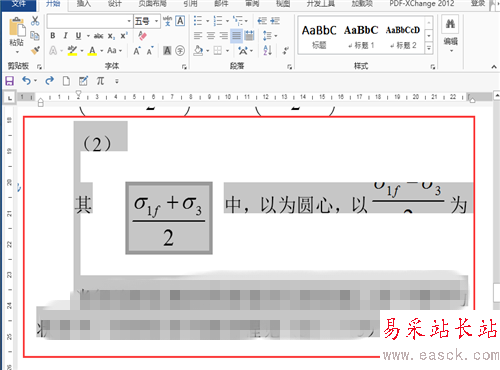The image size is (500, 370).
Task: Clear all formatting with eraser icon
Action: point(142,36)
